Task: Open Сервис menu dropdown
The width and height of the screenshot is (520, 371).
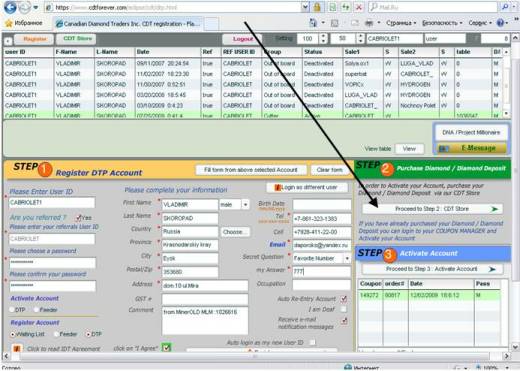Action: coord(480,23)
